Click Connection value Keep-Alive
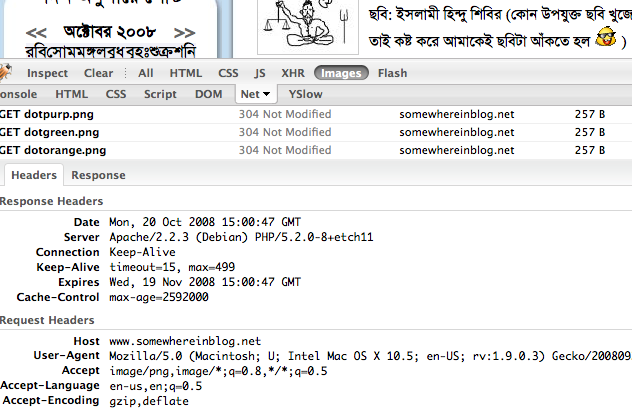 142,252
